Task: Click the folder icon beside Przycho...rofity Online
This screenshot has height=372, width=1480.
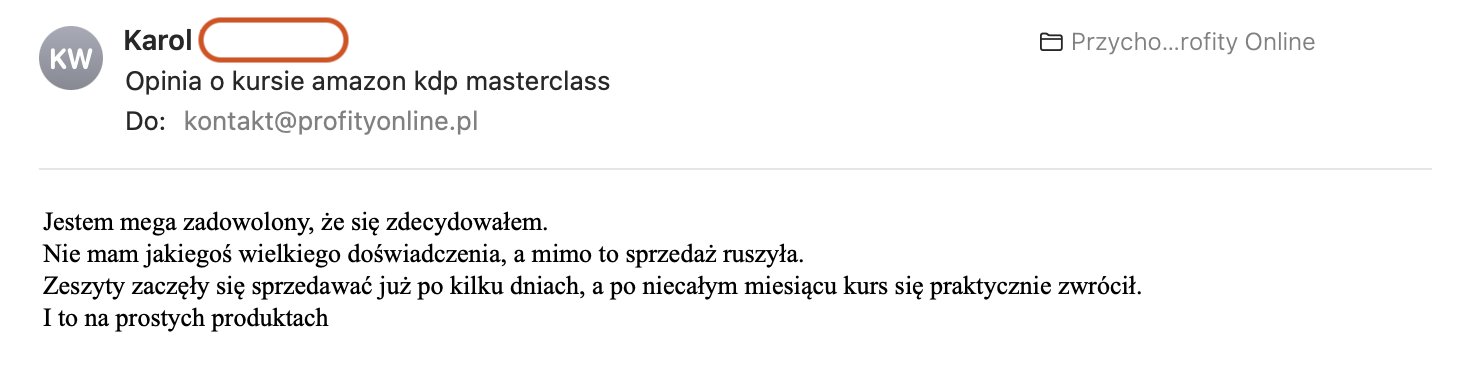Action: point(1050,42)
